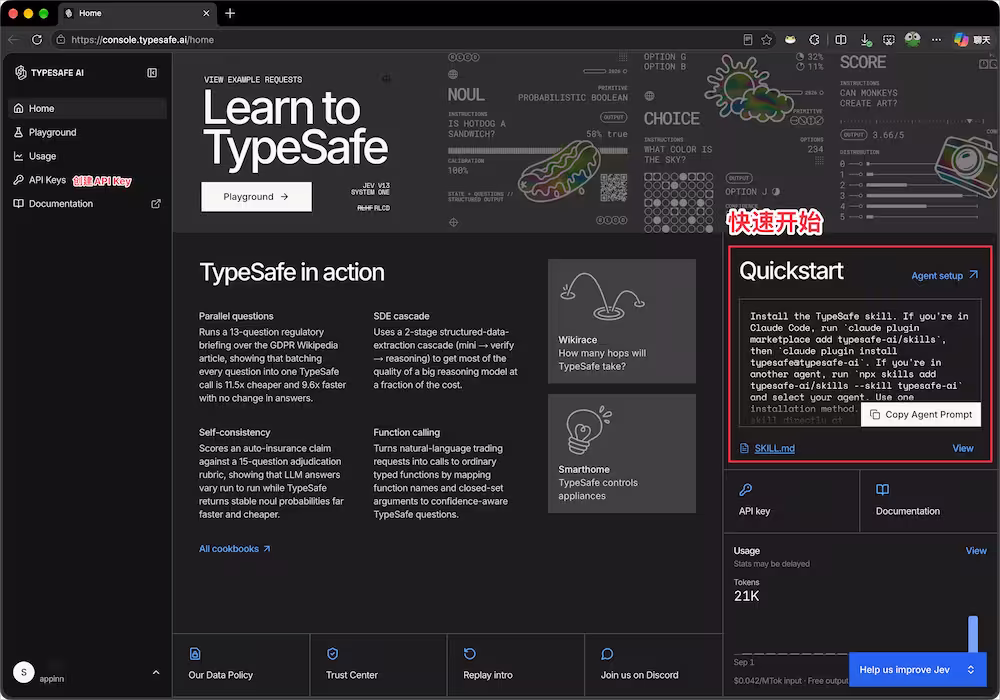The height and width of the screenshot is (700, 1000).
Task: Open Playground in the sidebar
Action: [88, 132]
